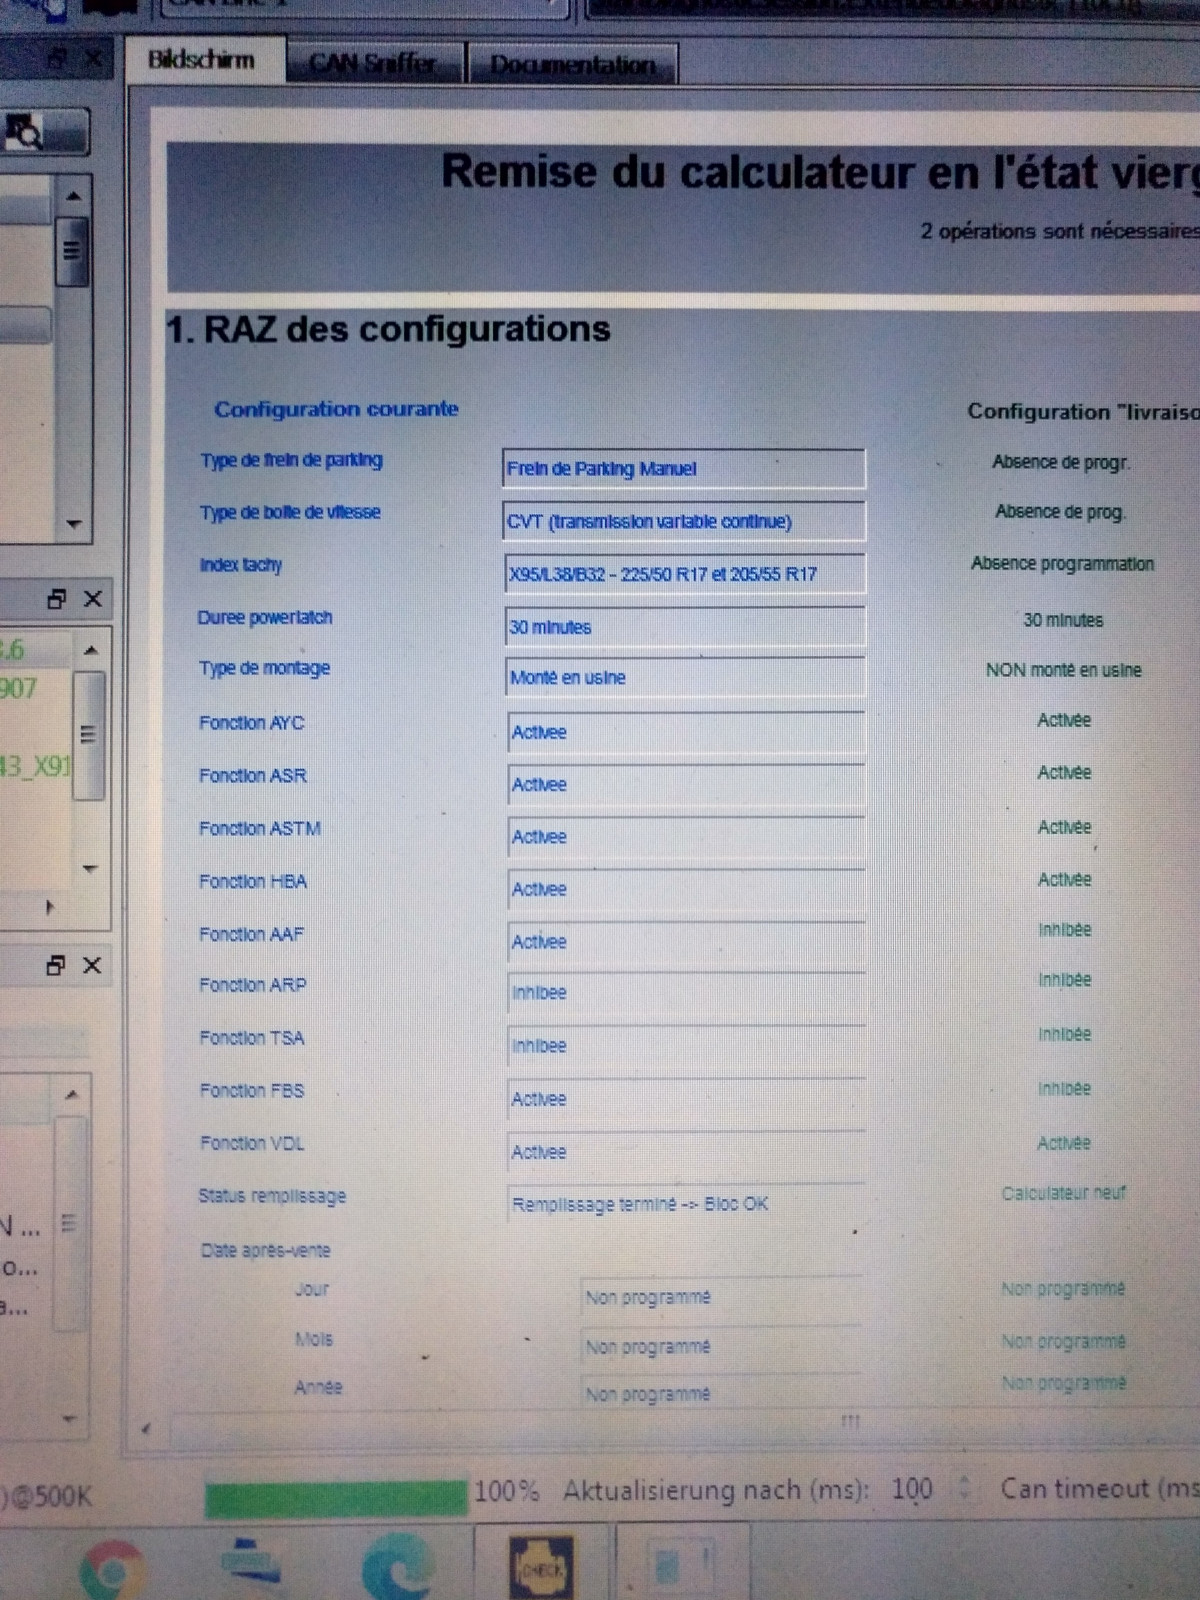1200x1600 pixels.
Task: Click the 'Configuration courante' column header
Action: pos(336,409)
